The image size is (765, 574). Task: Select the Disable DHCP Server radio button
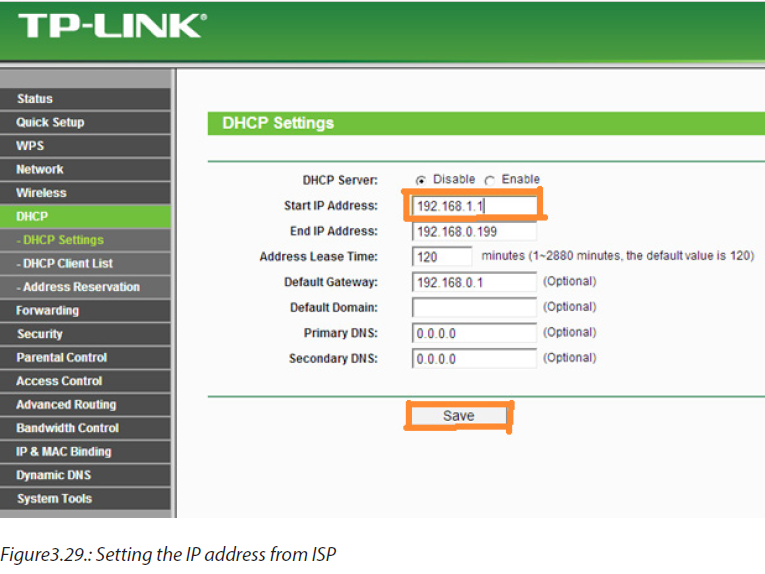421,180
